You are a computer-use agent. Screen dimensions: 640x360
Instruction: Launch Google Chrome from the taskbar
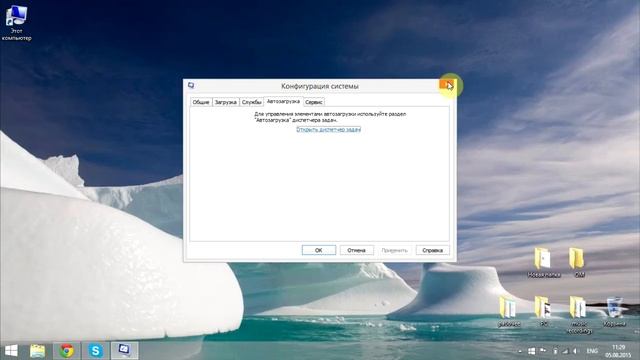67,351
